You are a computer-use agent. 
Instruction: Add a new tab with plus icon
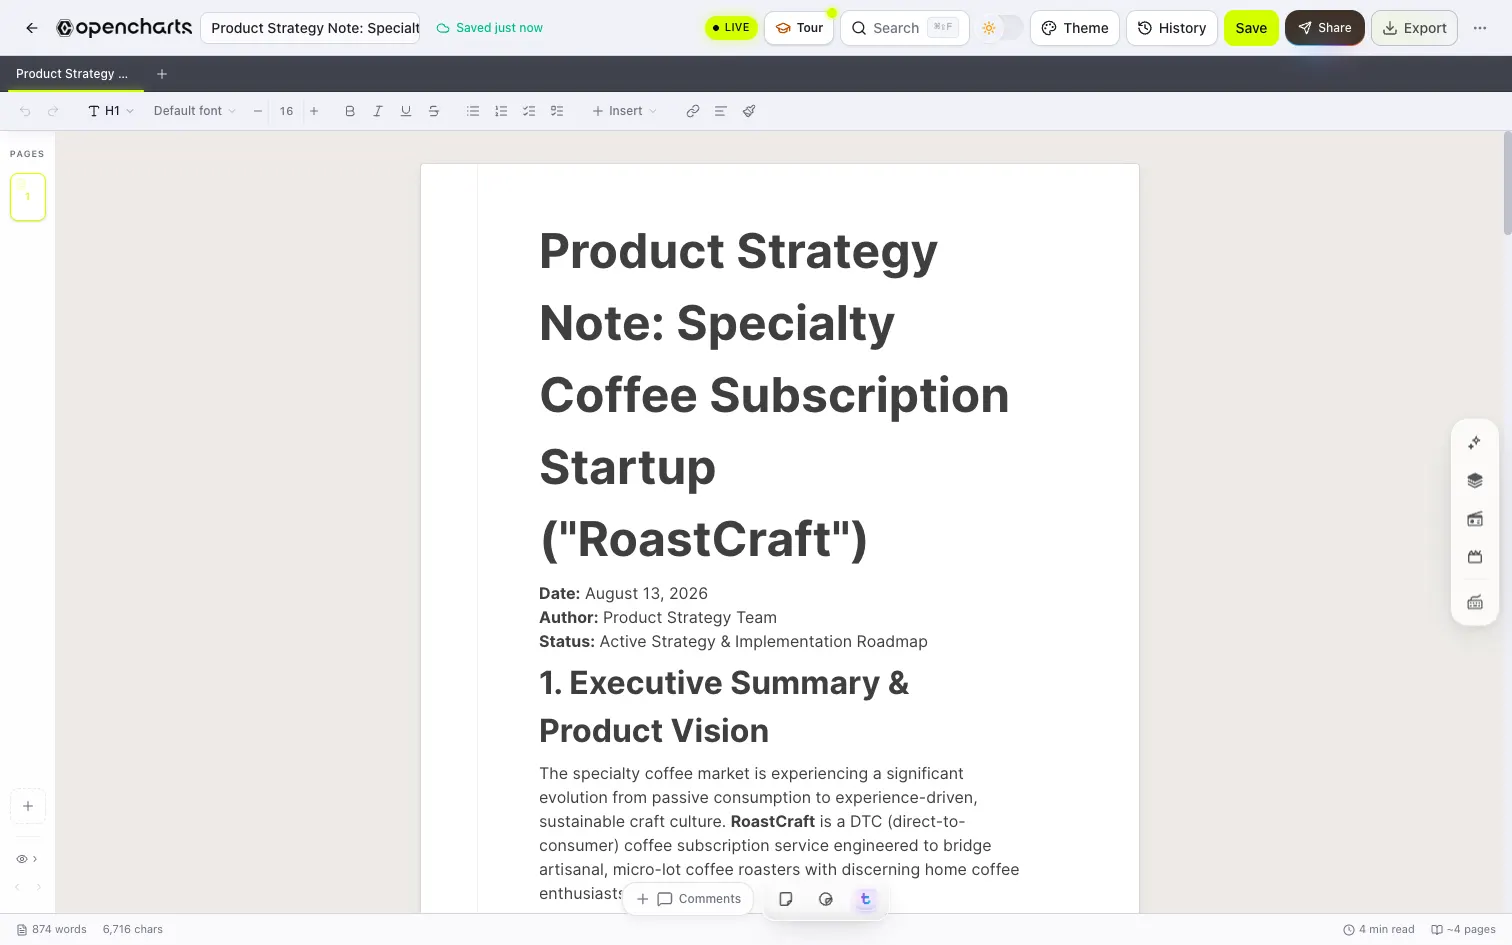pos(162,74)
